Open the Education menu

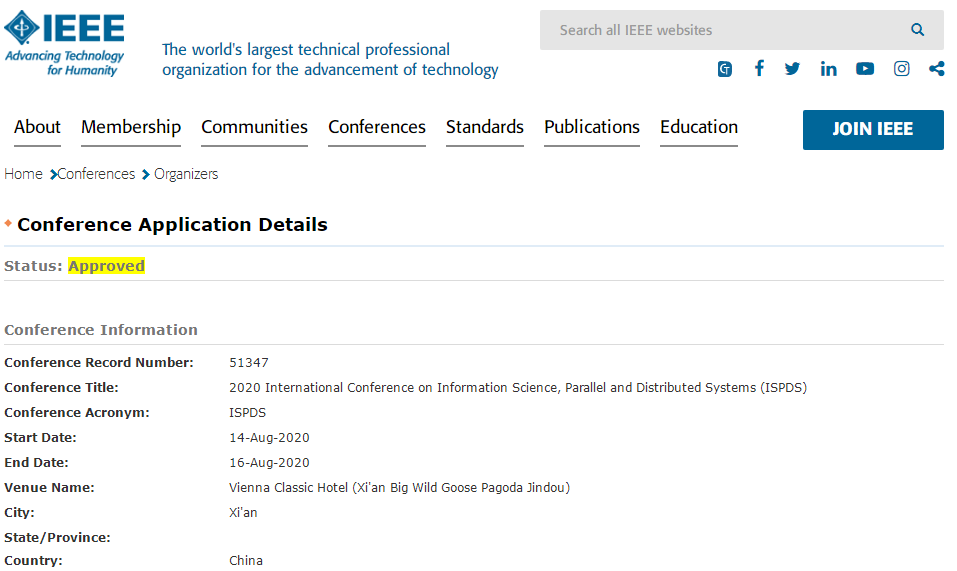click(x=699, y=127)
